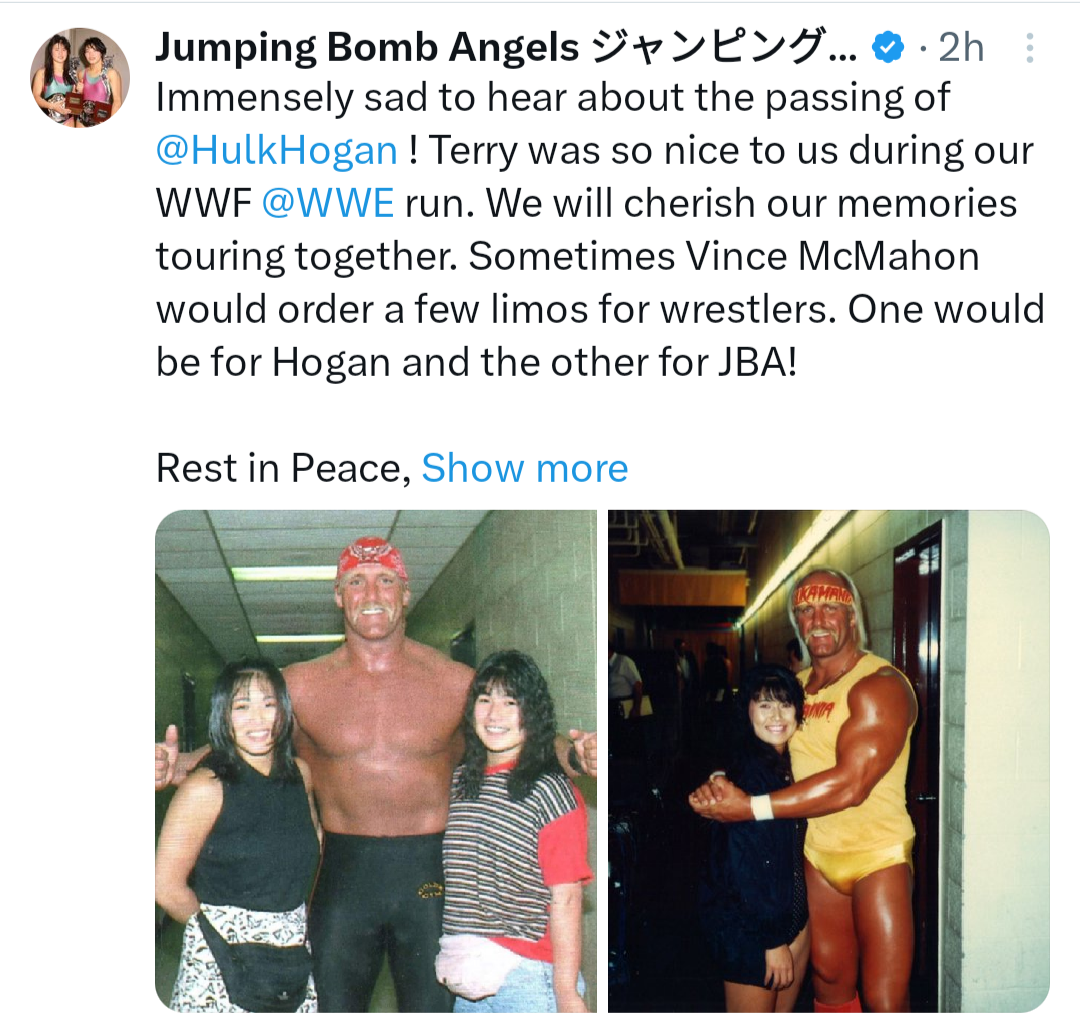The width and height of the screenshot is (1080, 1029).
Task: Open Jumping Bomb Angels profile avatar
Action: pos(80,77)
